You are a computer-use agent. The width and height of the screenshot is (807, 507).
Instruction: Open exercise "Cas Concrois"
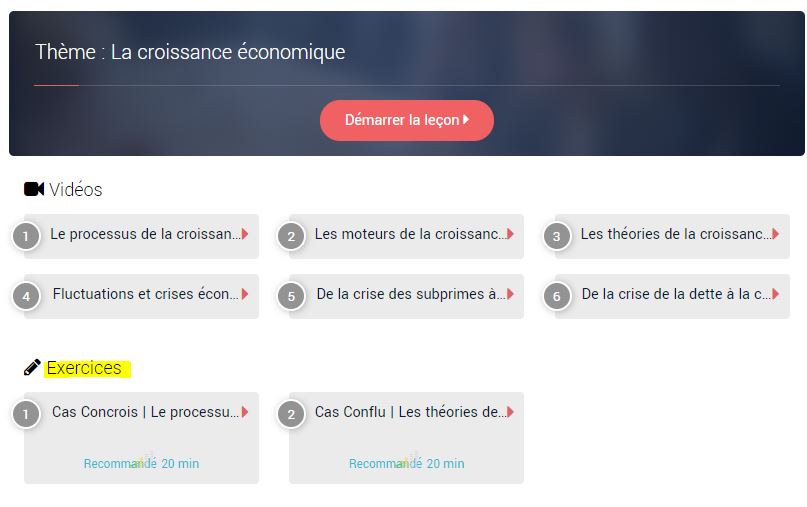146,412
